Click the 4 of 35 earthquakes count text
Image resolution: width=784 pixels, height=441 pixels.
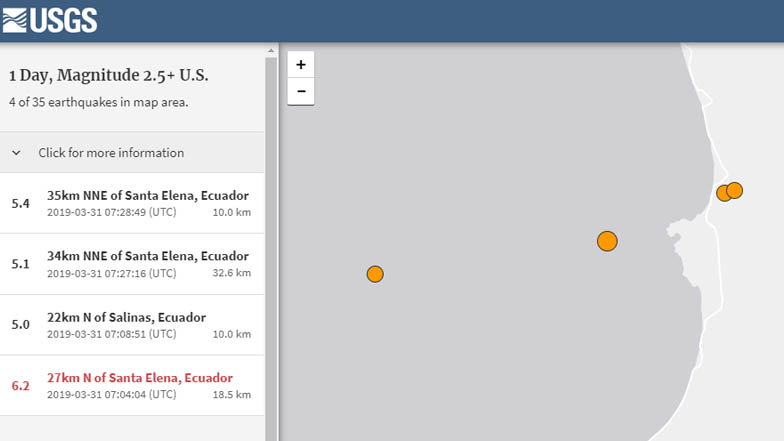(98, 102)
